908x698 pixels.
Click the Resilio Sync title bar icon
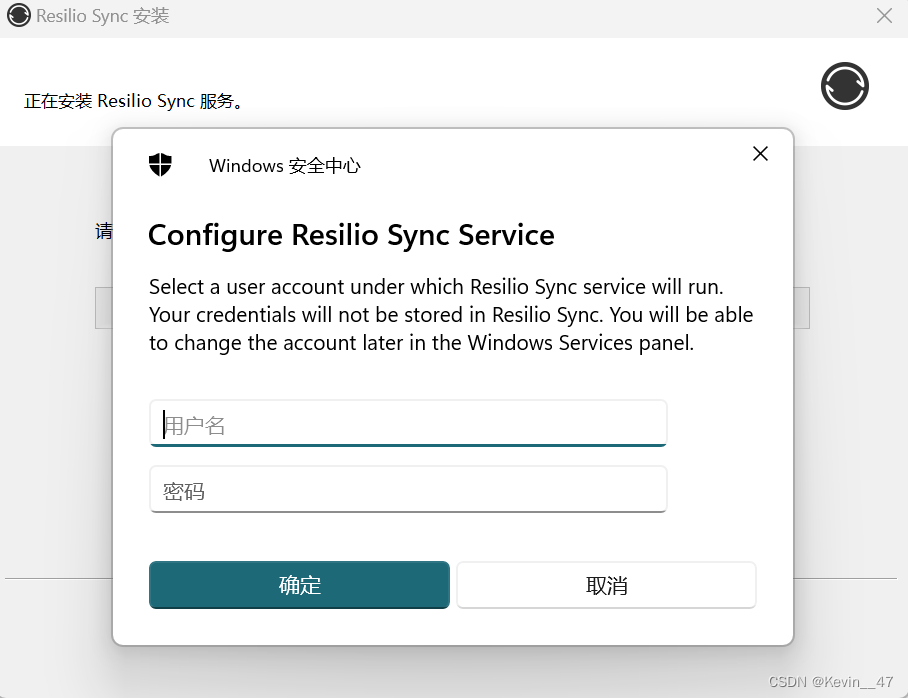tap(18, 16)
